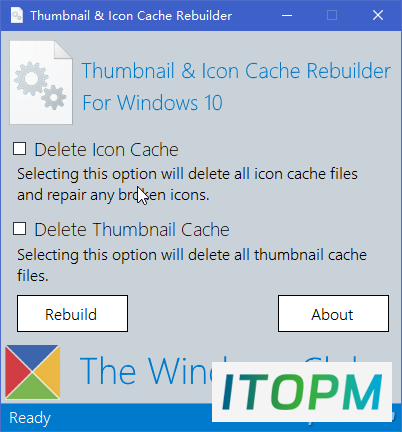Click the icon cache description text

pyautogui.click(x=187, y=184)
